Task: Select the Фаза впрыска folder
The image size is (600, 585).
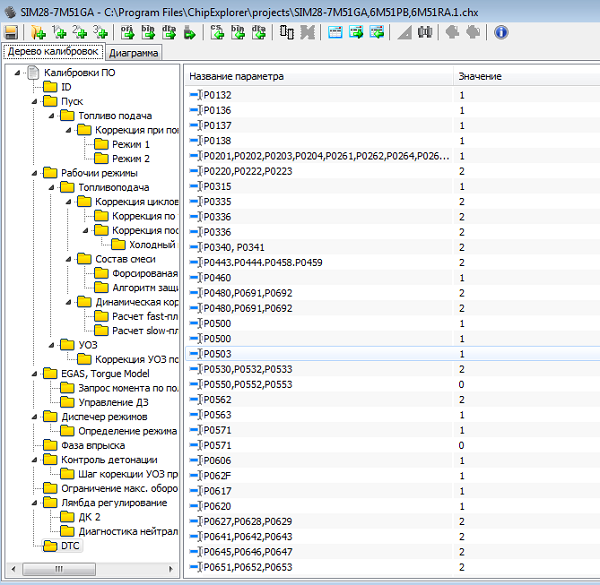Action: tap(93, 445)
